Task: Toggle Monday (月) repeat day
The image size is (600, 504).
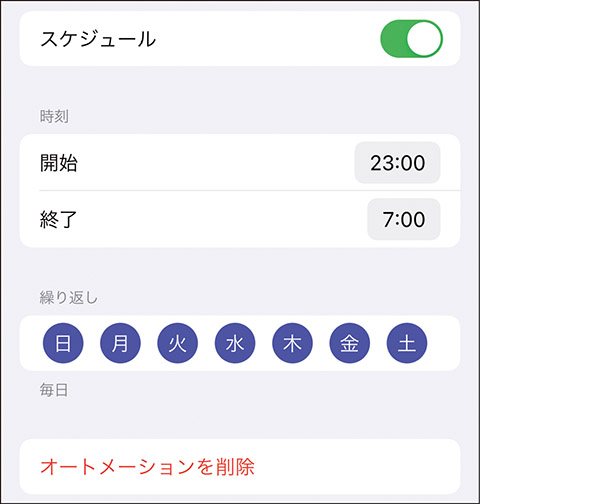Action: [x=120, y=344]
